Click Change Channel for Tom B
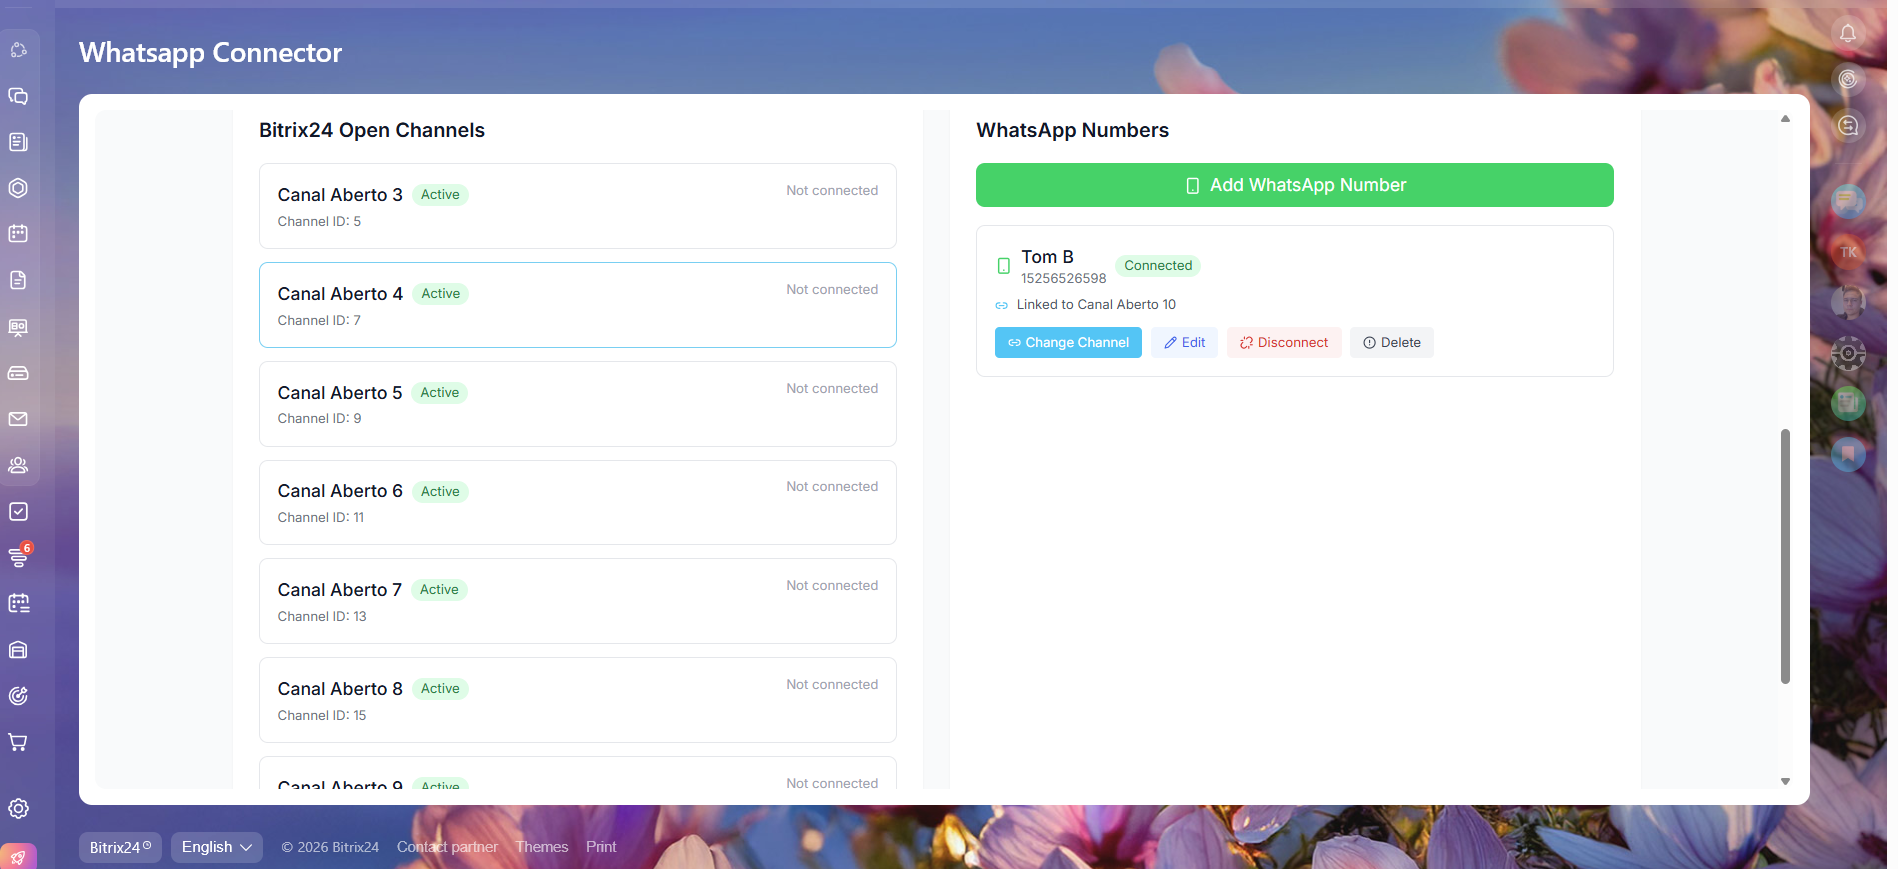Viewport: 1898px width, 869px height. pos(1067,342)
